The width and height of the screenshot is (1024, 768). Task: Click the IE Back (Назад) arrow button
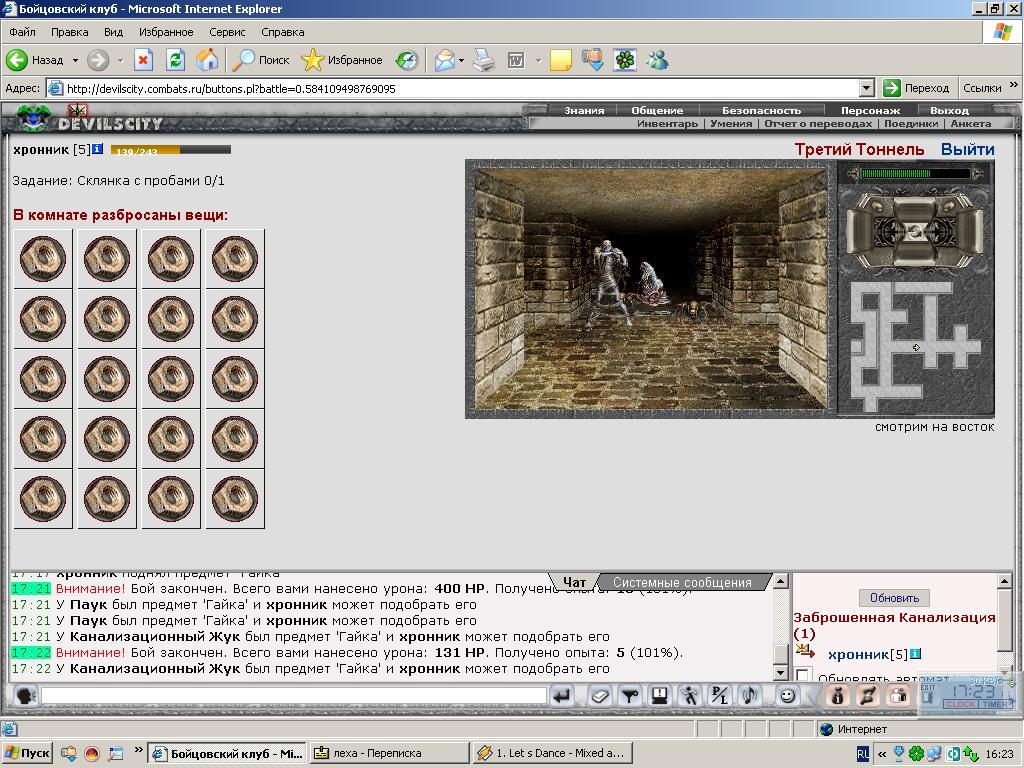(17, 60)
